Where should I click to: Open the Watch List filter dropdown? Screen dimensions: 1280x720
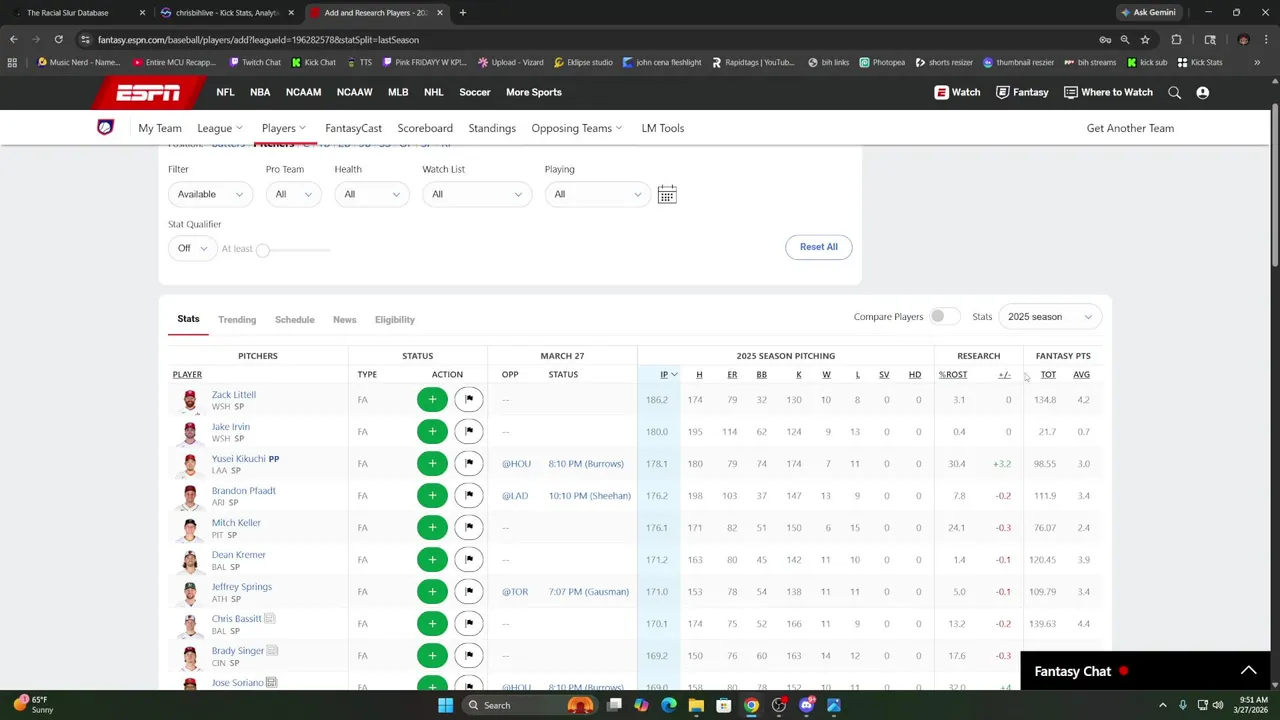[x=477, y=194]
